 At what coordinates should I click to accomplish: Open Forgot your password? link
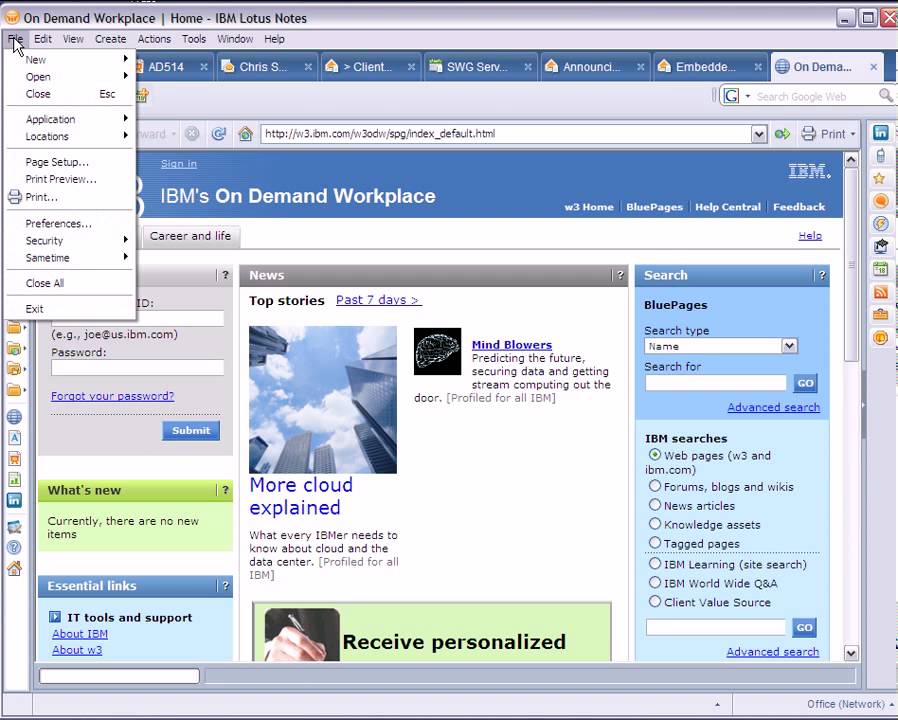tap(112, 396)
